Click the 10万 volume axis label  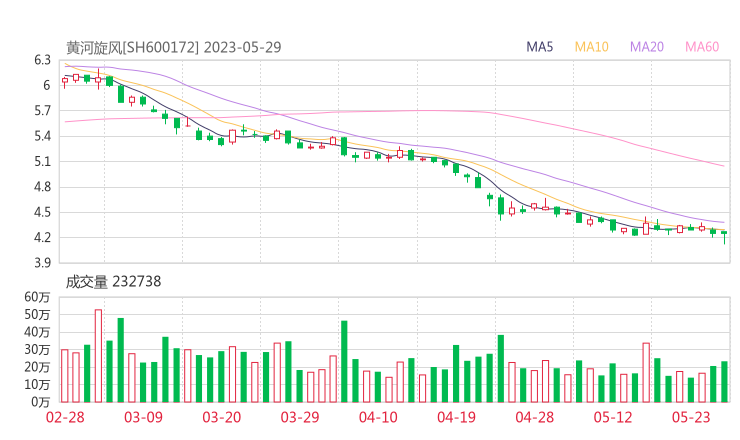coord(37,384)
